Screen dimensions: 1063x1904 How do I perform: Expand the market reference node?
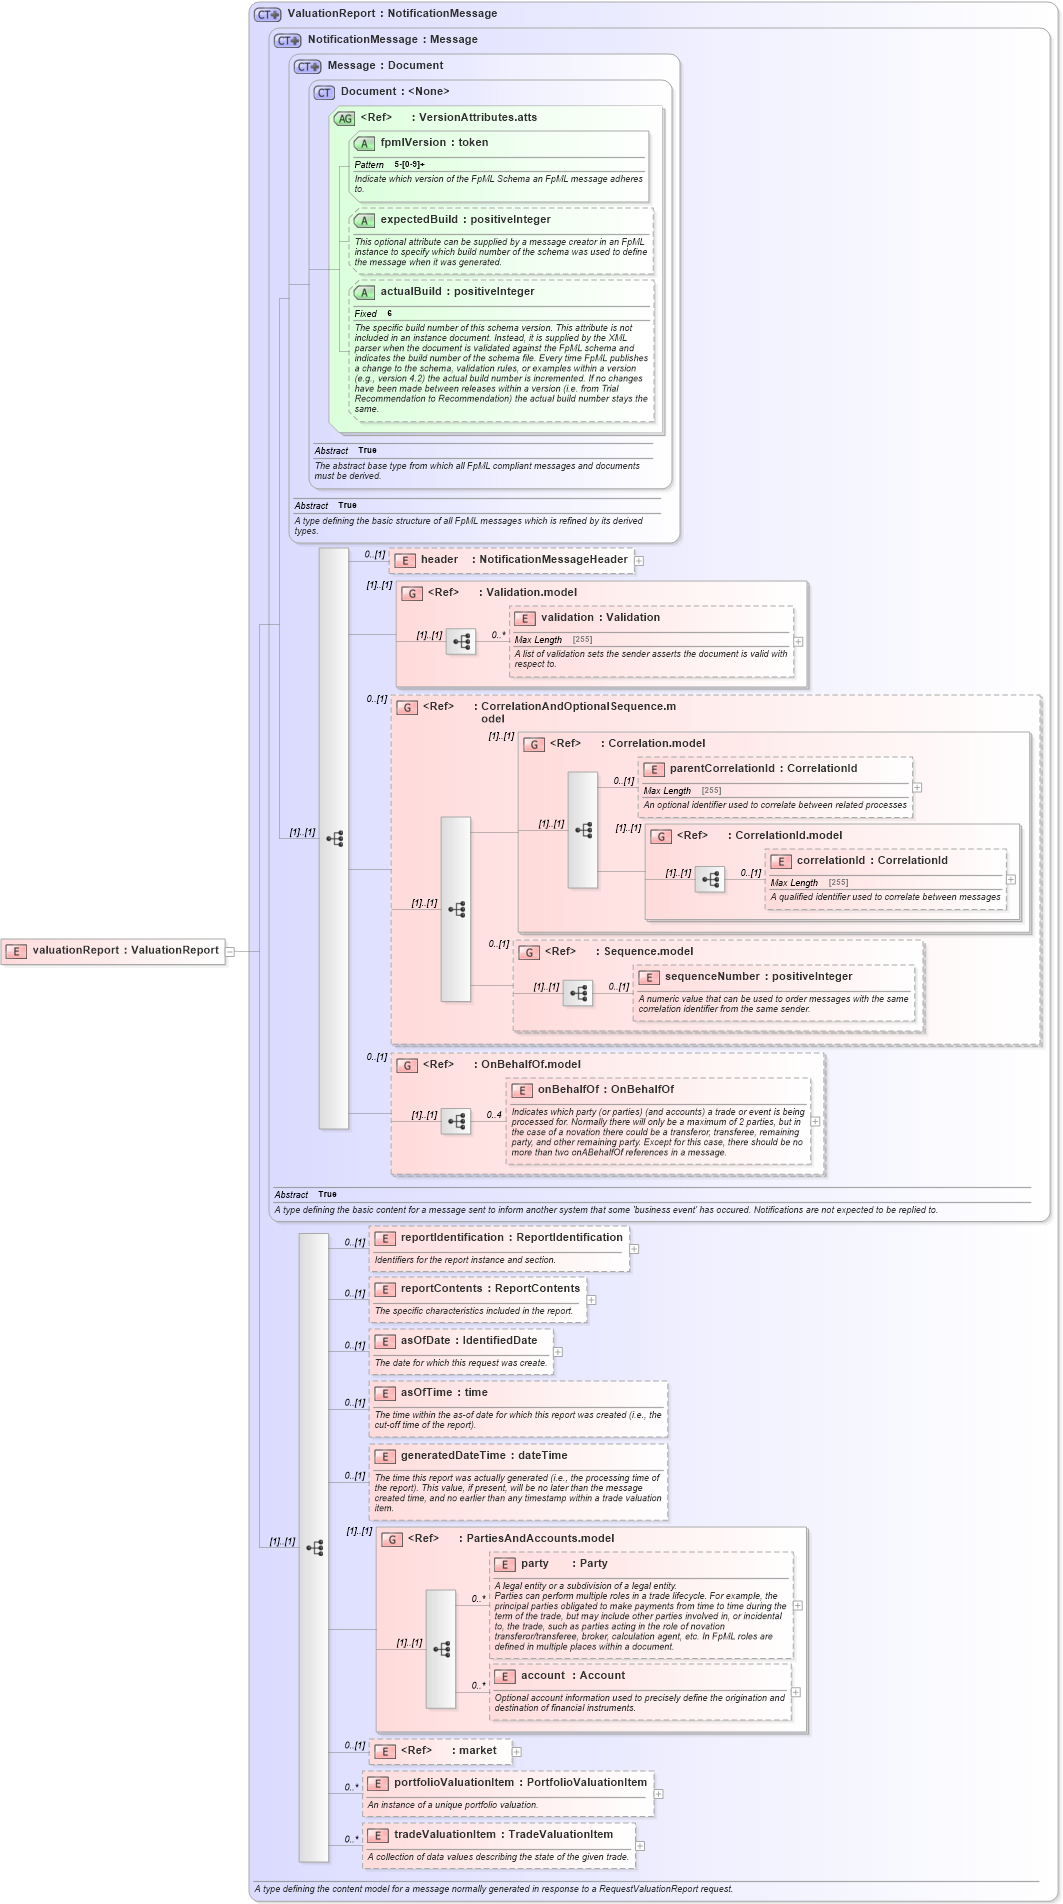pyautogui.click(x=516, y=1751)
